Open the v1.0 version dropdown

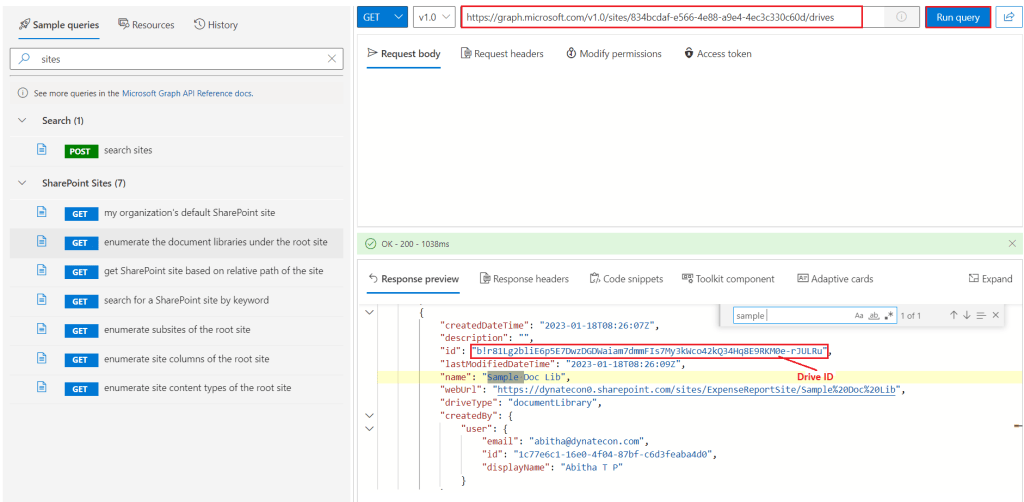coord(433,17)
